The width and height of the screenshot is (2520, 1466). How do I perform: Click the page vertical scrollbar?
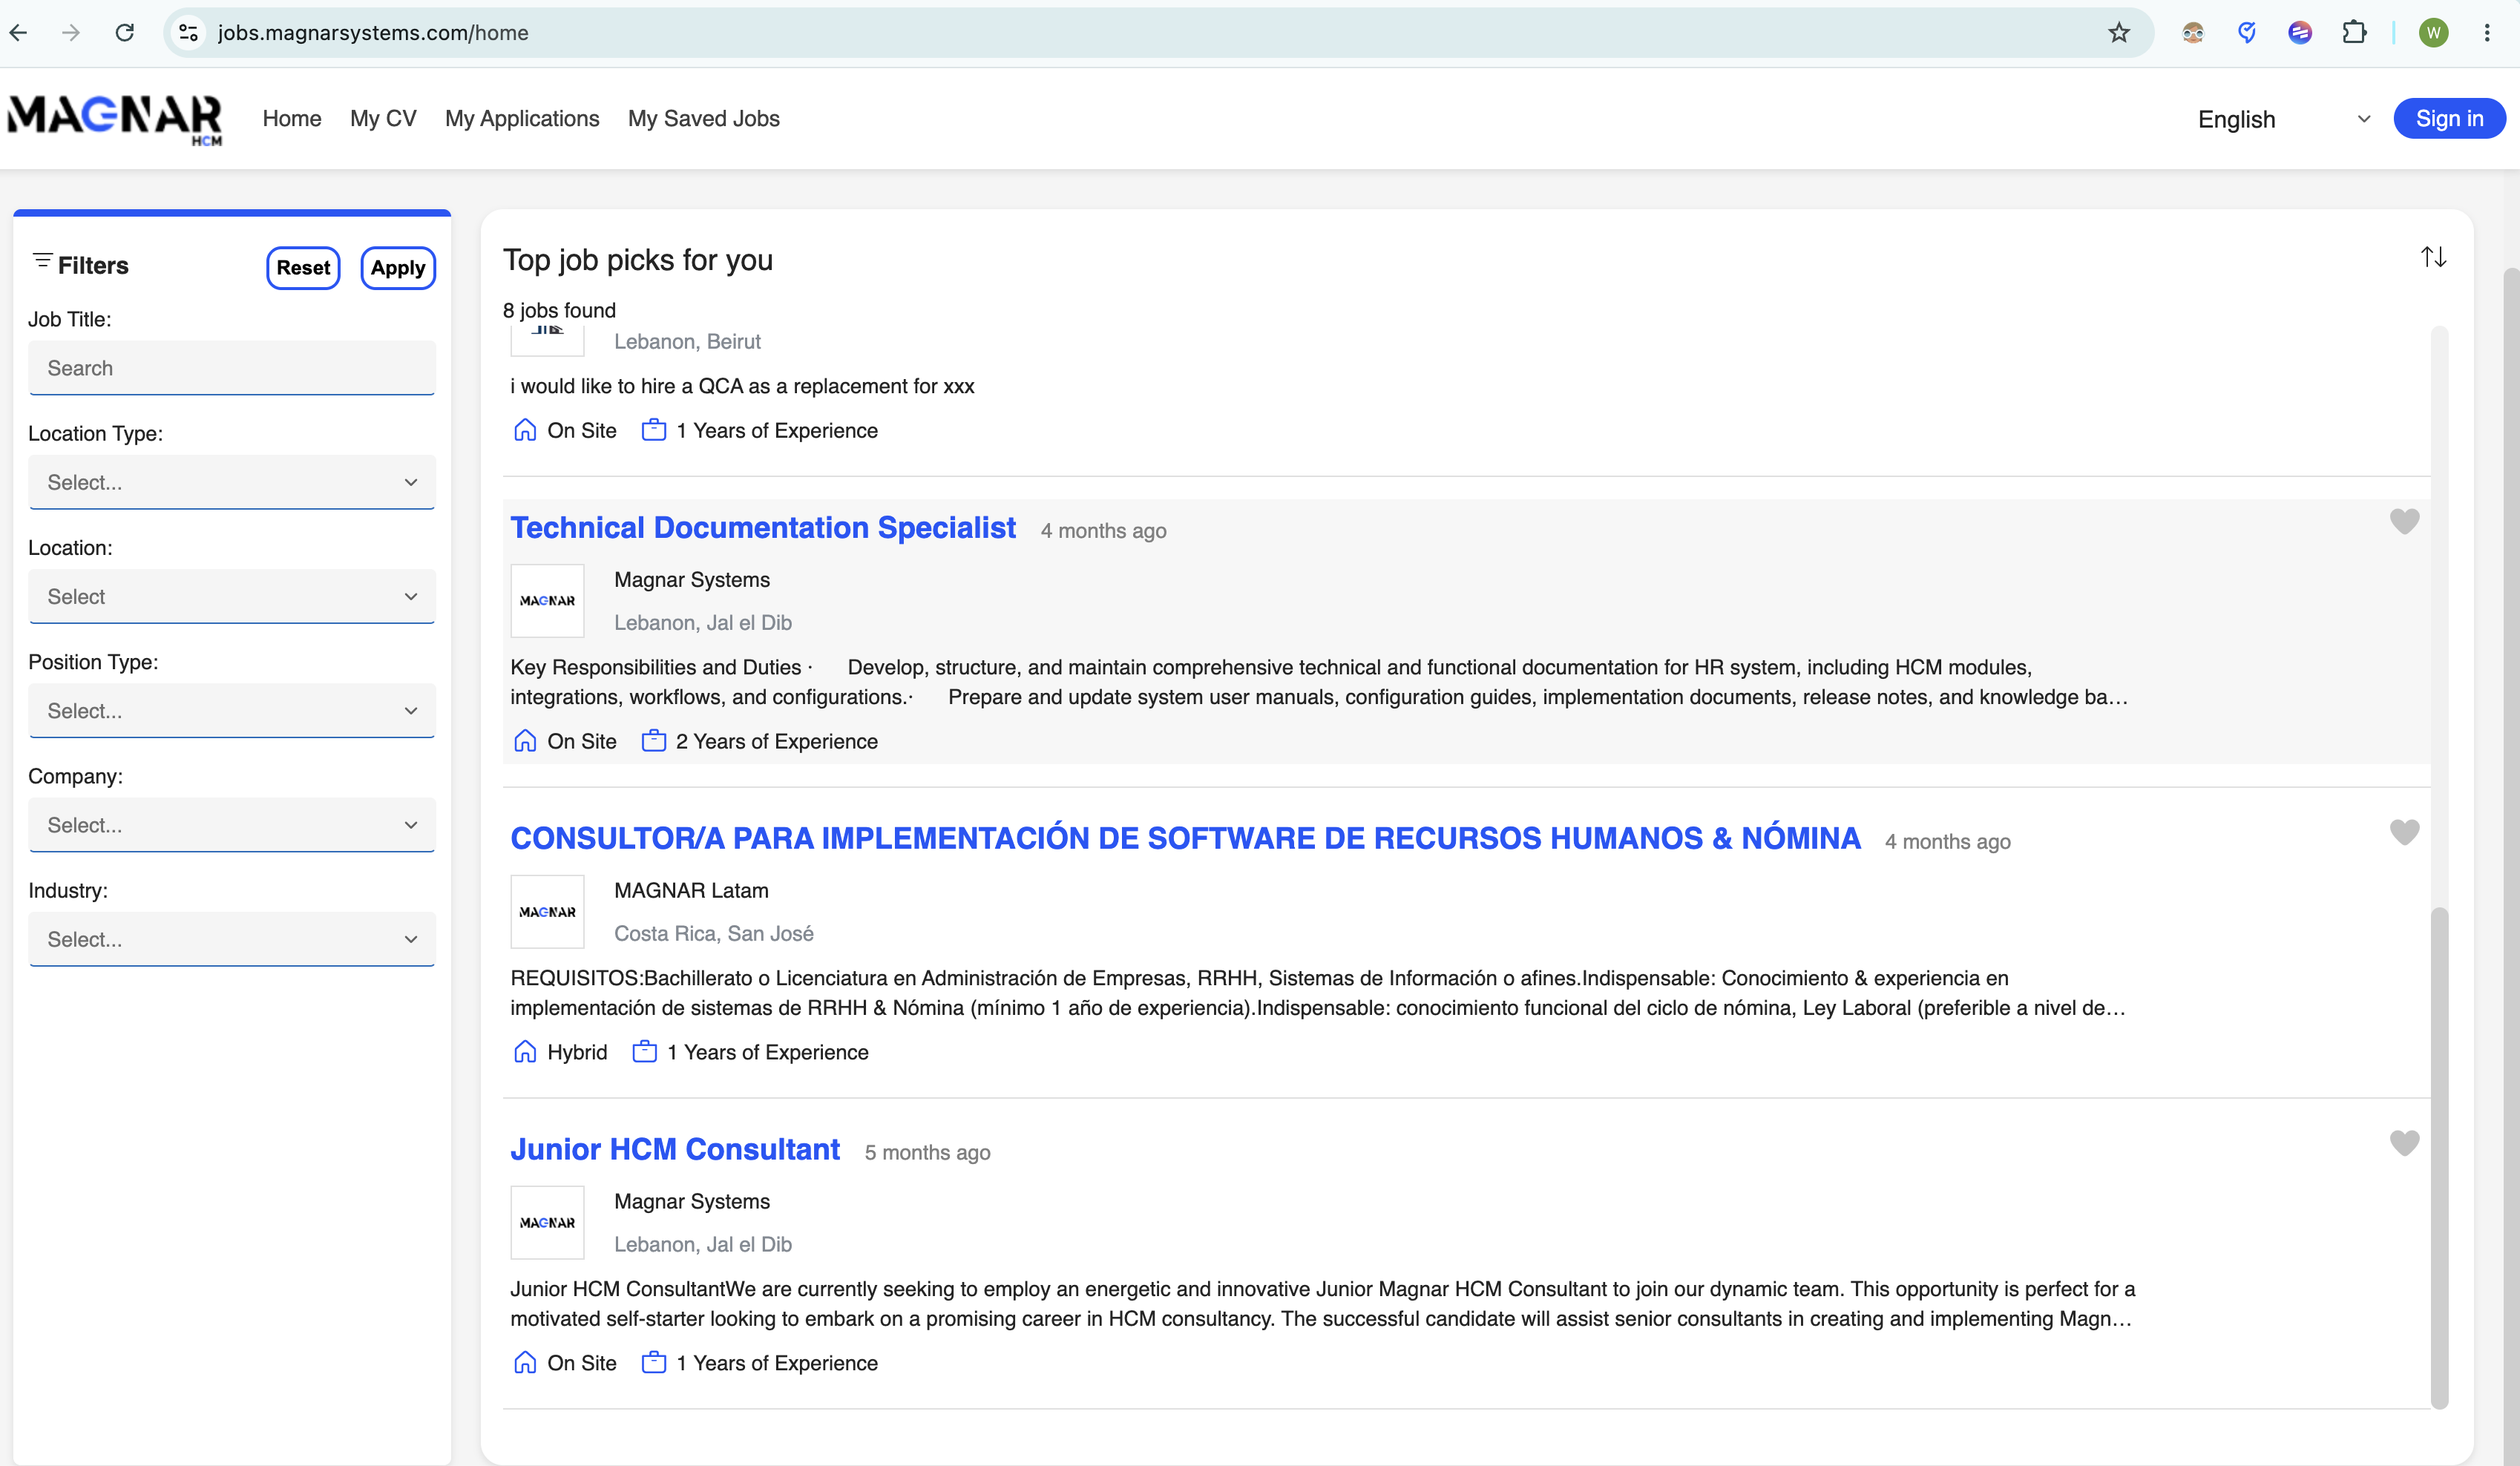click(x=2511, y=865)
